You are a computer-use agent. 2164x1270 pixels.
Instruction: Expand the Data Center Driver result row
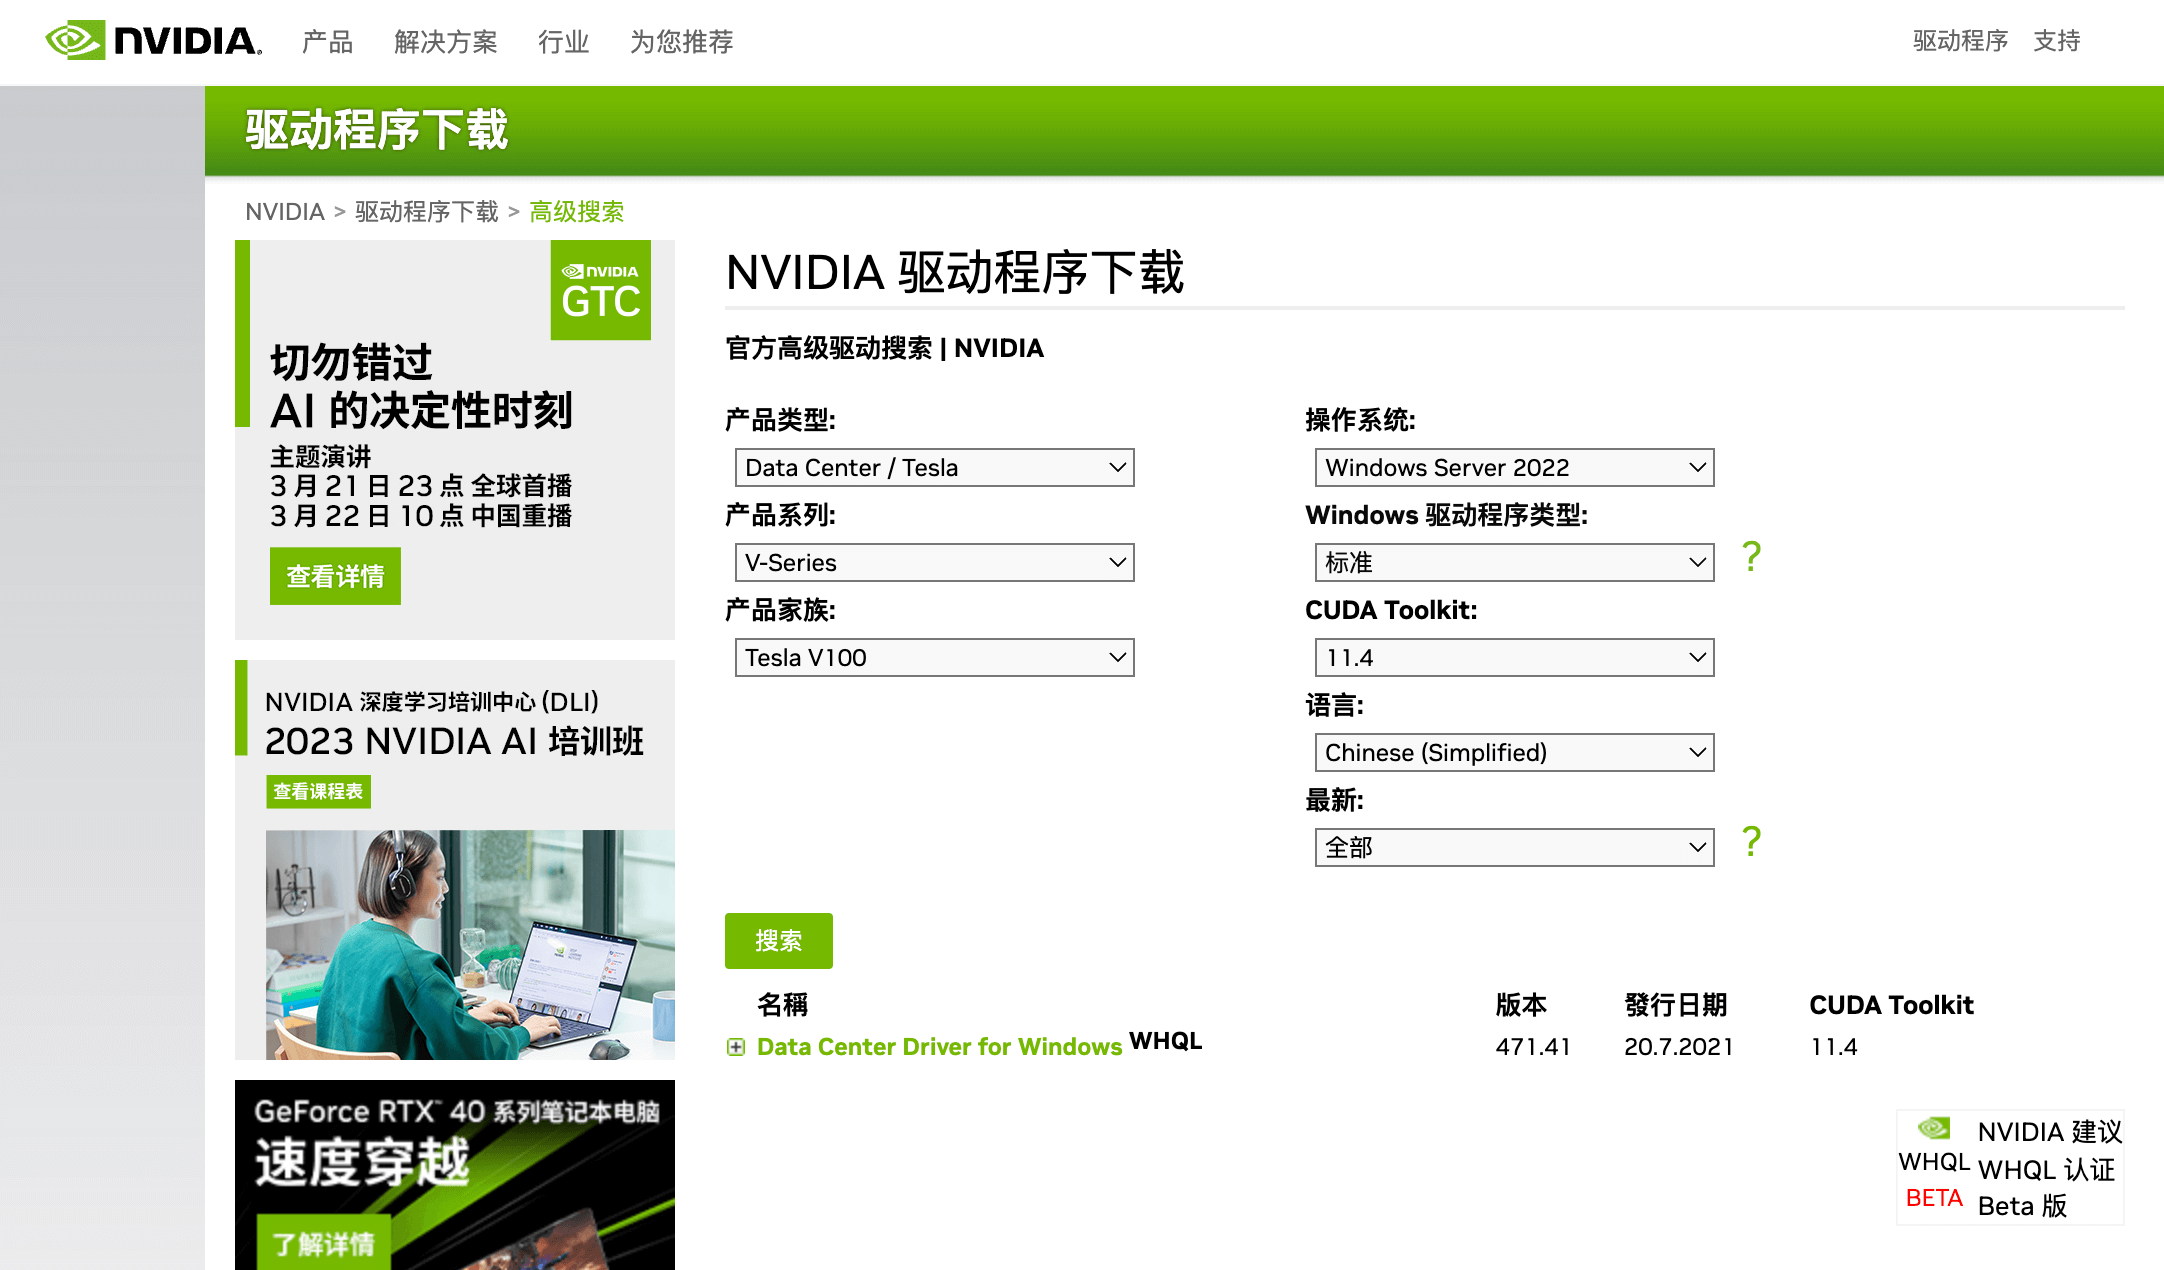tap(736, 1047)
